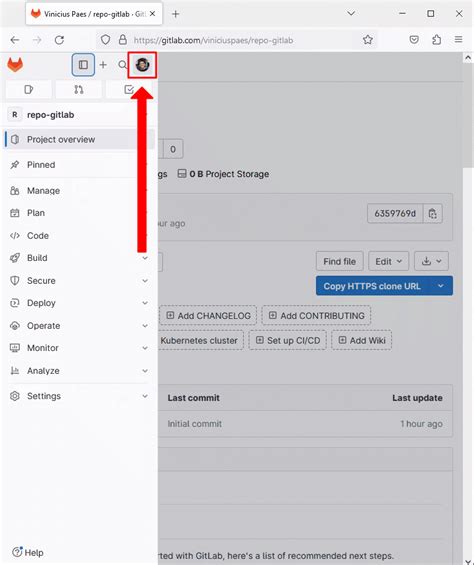
Task: Close the repo-gitlab browser tab
Action: [152, 14]
